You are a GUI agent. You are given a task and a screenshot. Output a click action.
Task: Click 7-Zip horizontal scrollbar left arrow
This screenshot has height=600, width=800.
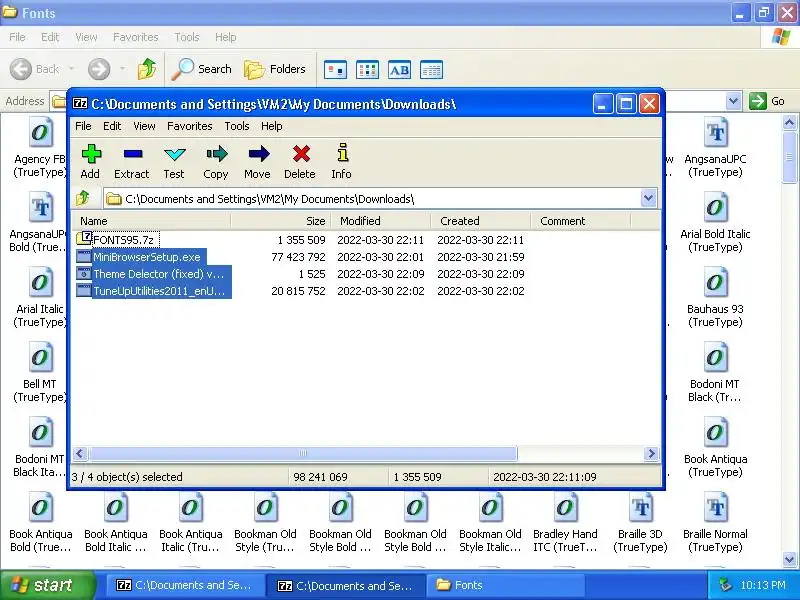tap(80, 453)
